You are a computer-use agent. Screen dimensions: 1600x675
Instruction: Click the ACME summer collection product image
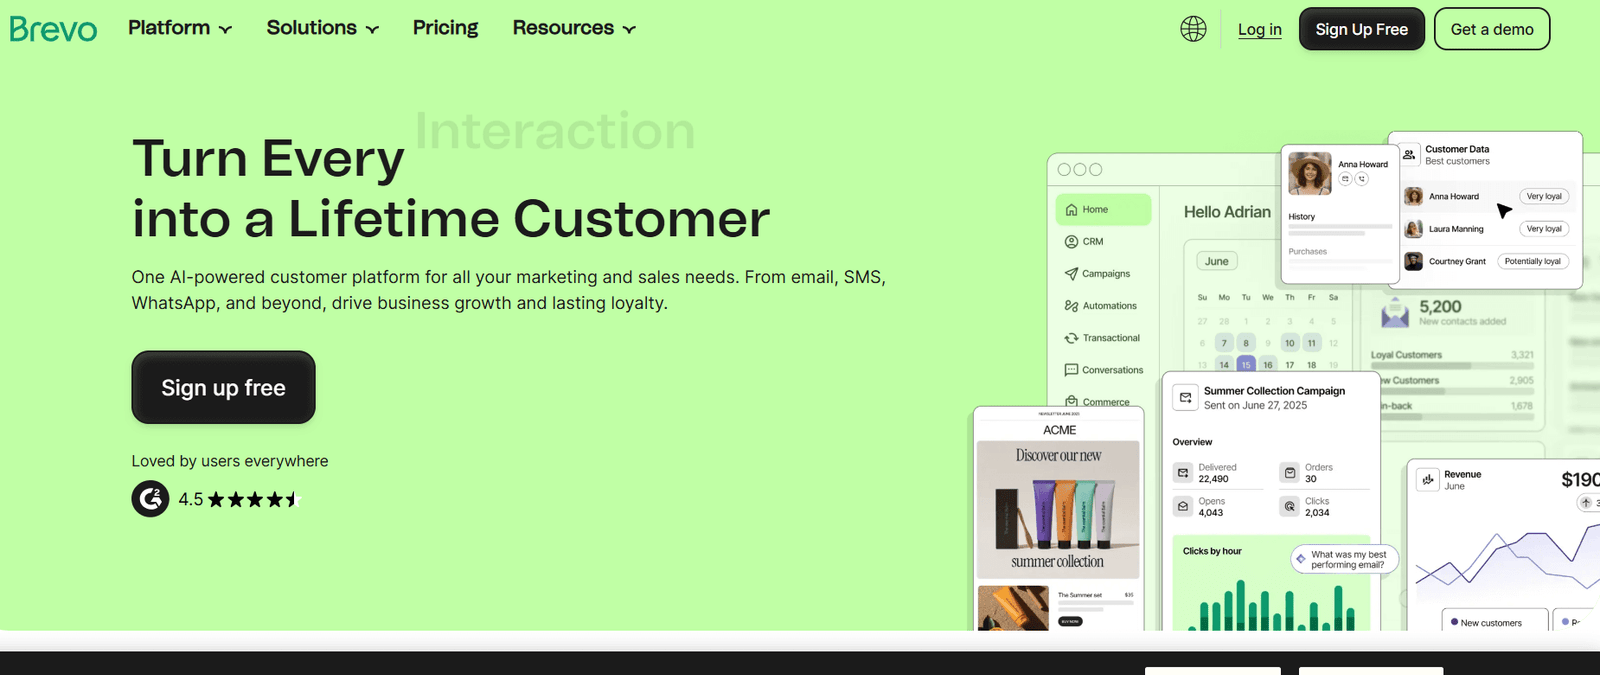point(1058,509)
